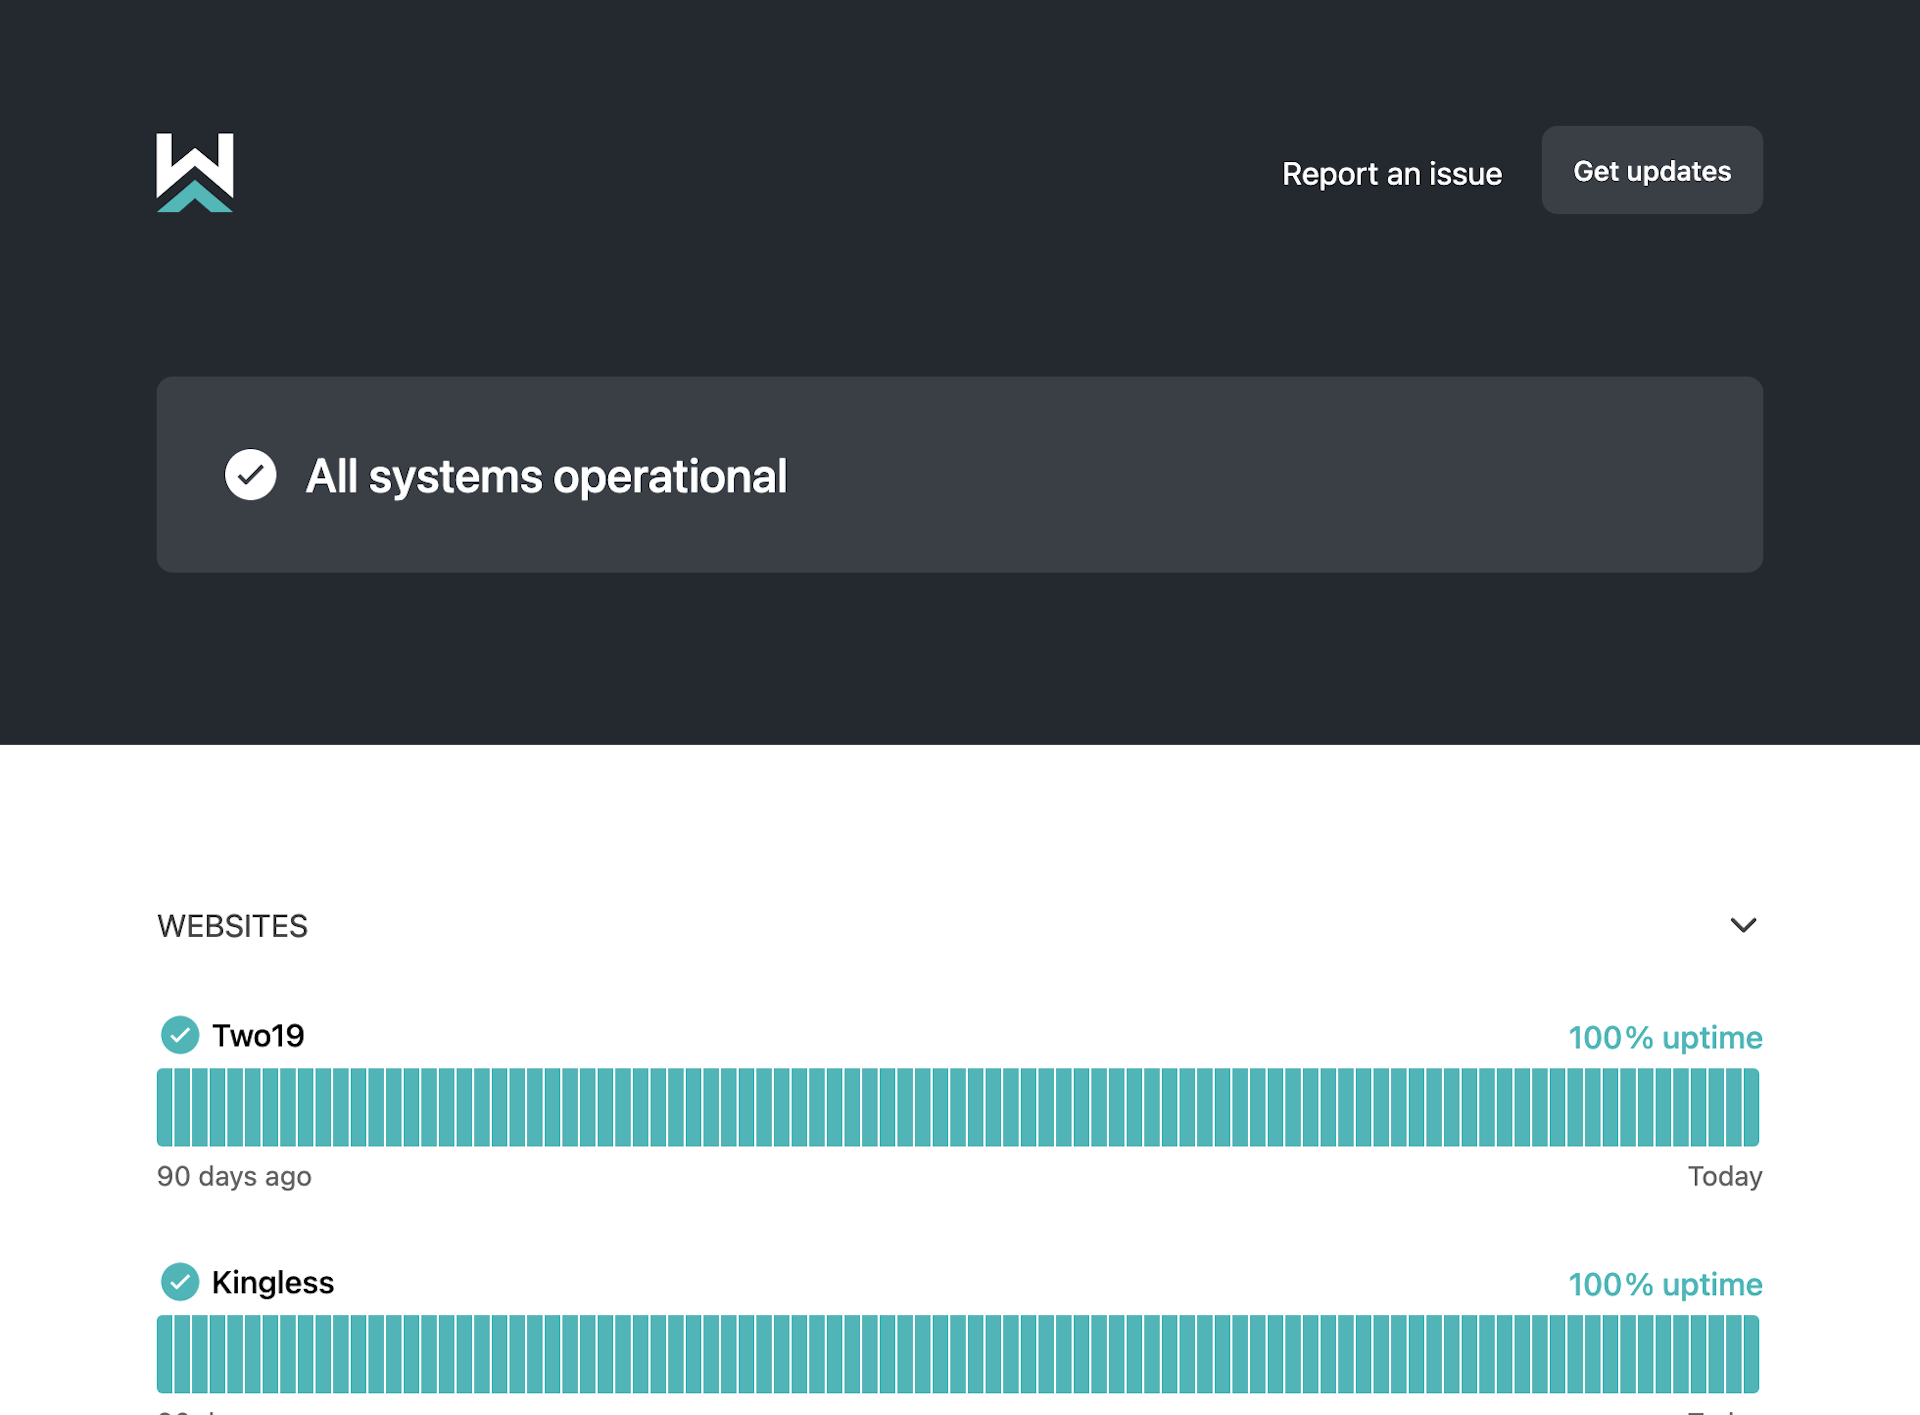The height and width of the screenshot is (1415, 1920).
Task: Click the Kingless uptime history bar
Action: tap(958, 1354)
